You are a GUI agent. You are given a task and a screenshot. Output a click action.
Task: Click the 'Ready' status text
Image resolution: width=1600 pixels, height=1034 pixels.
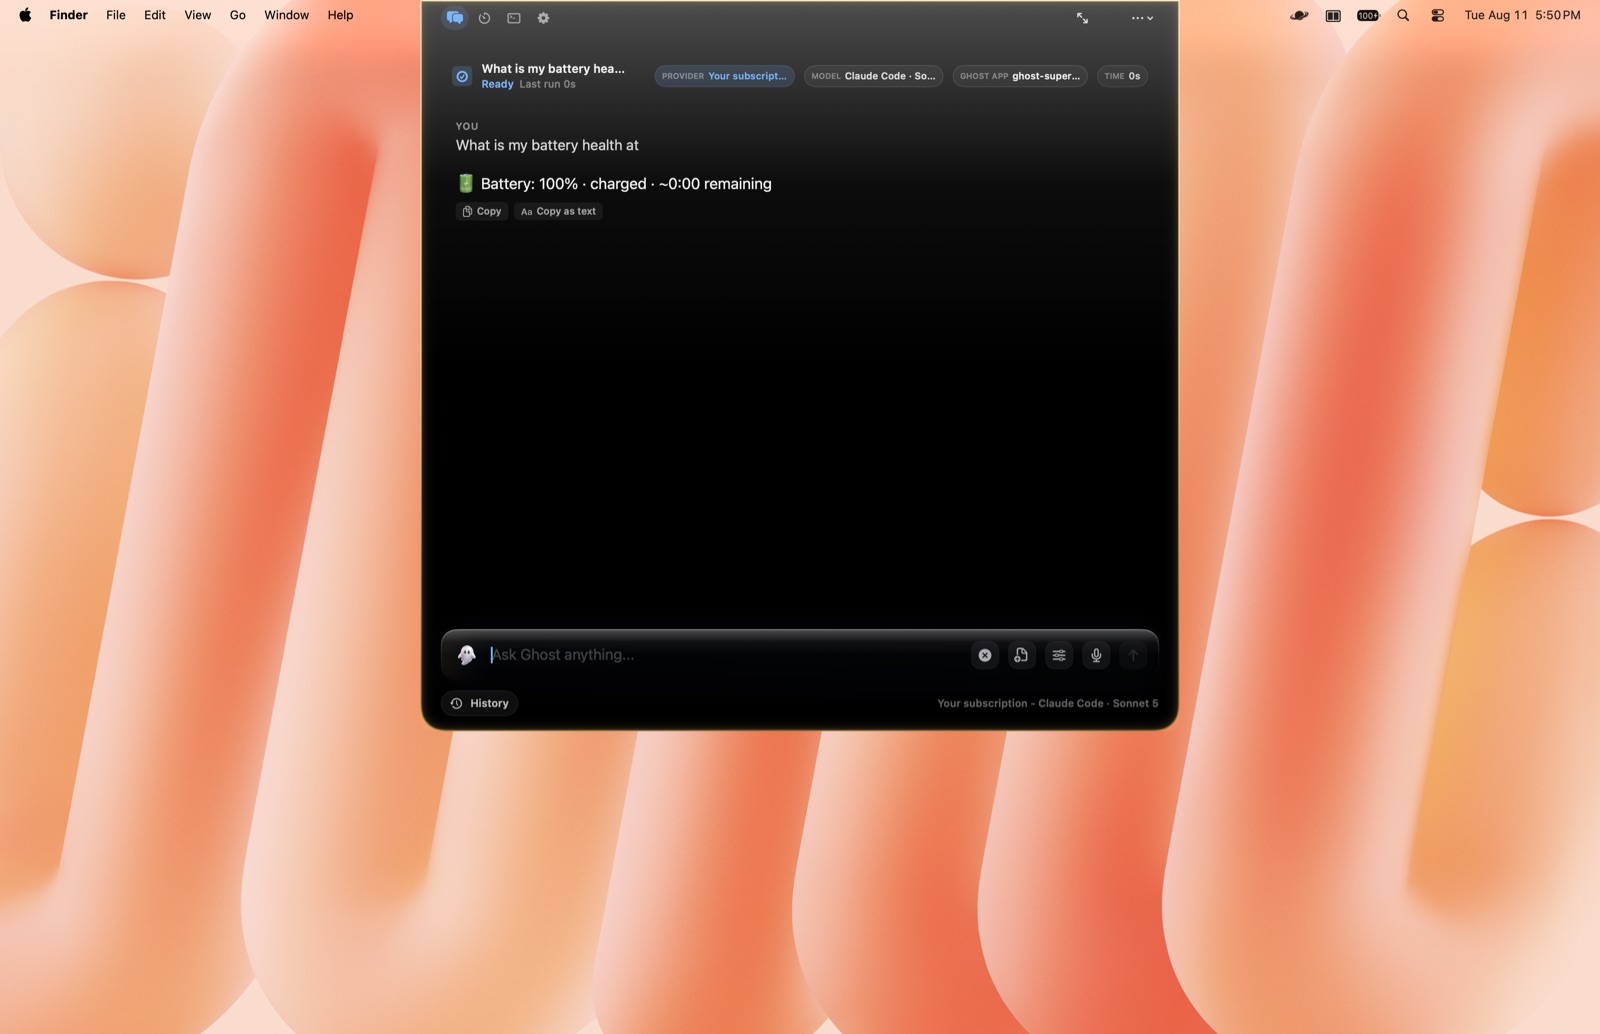pos(497,84)
